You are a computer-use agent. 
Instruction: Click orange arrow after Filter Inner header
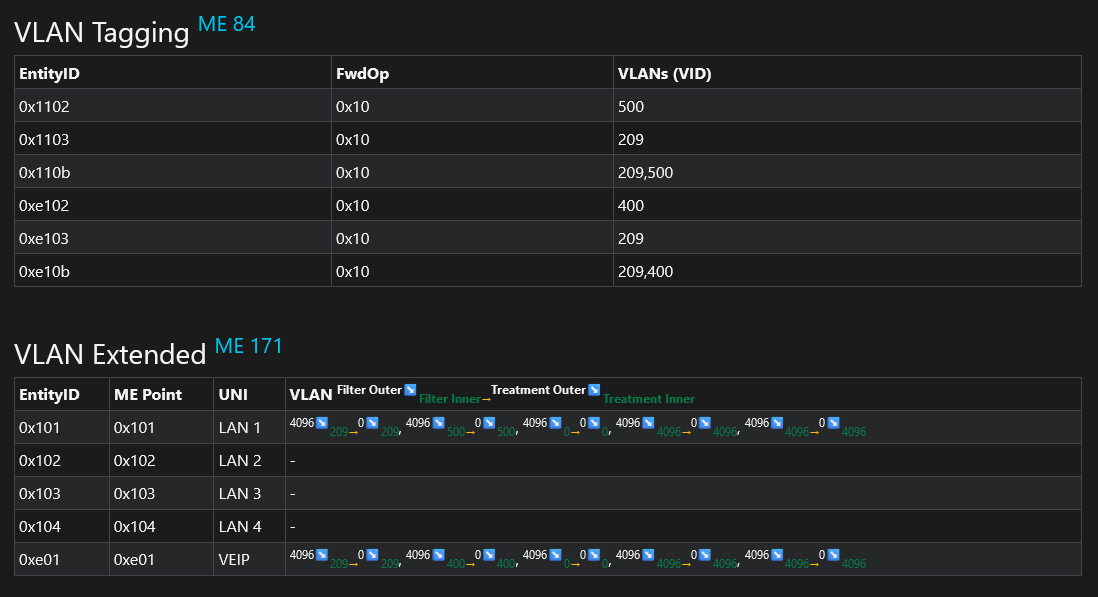click(486, 400)
